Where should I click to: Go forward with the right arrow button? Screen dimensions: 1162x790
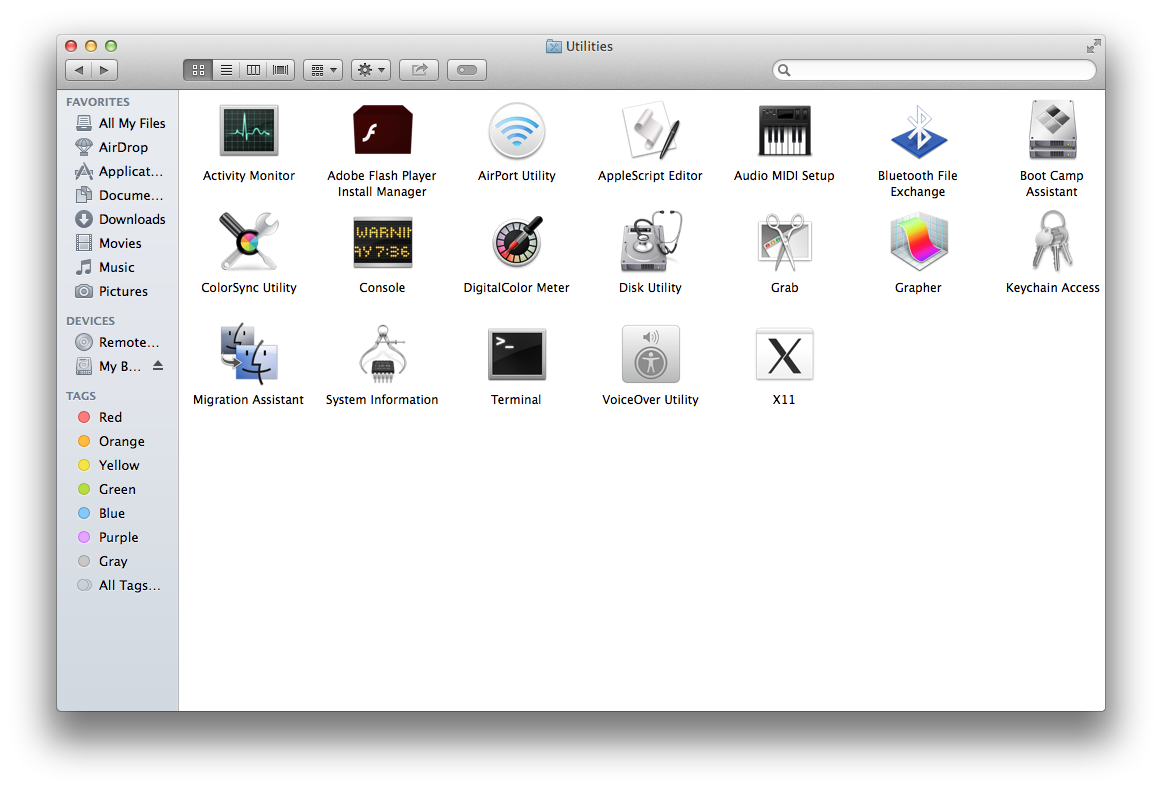104,70
